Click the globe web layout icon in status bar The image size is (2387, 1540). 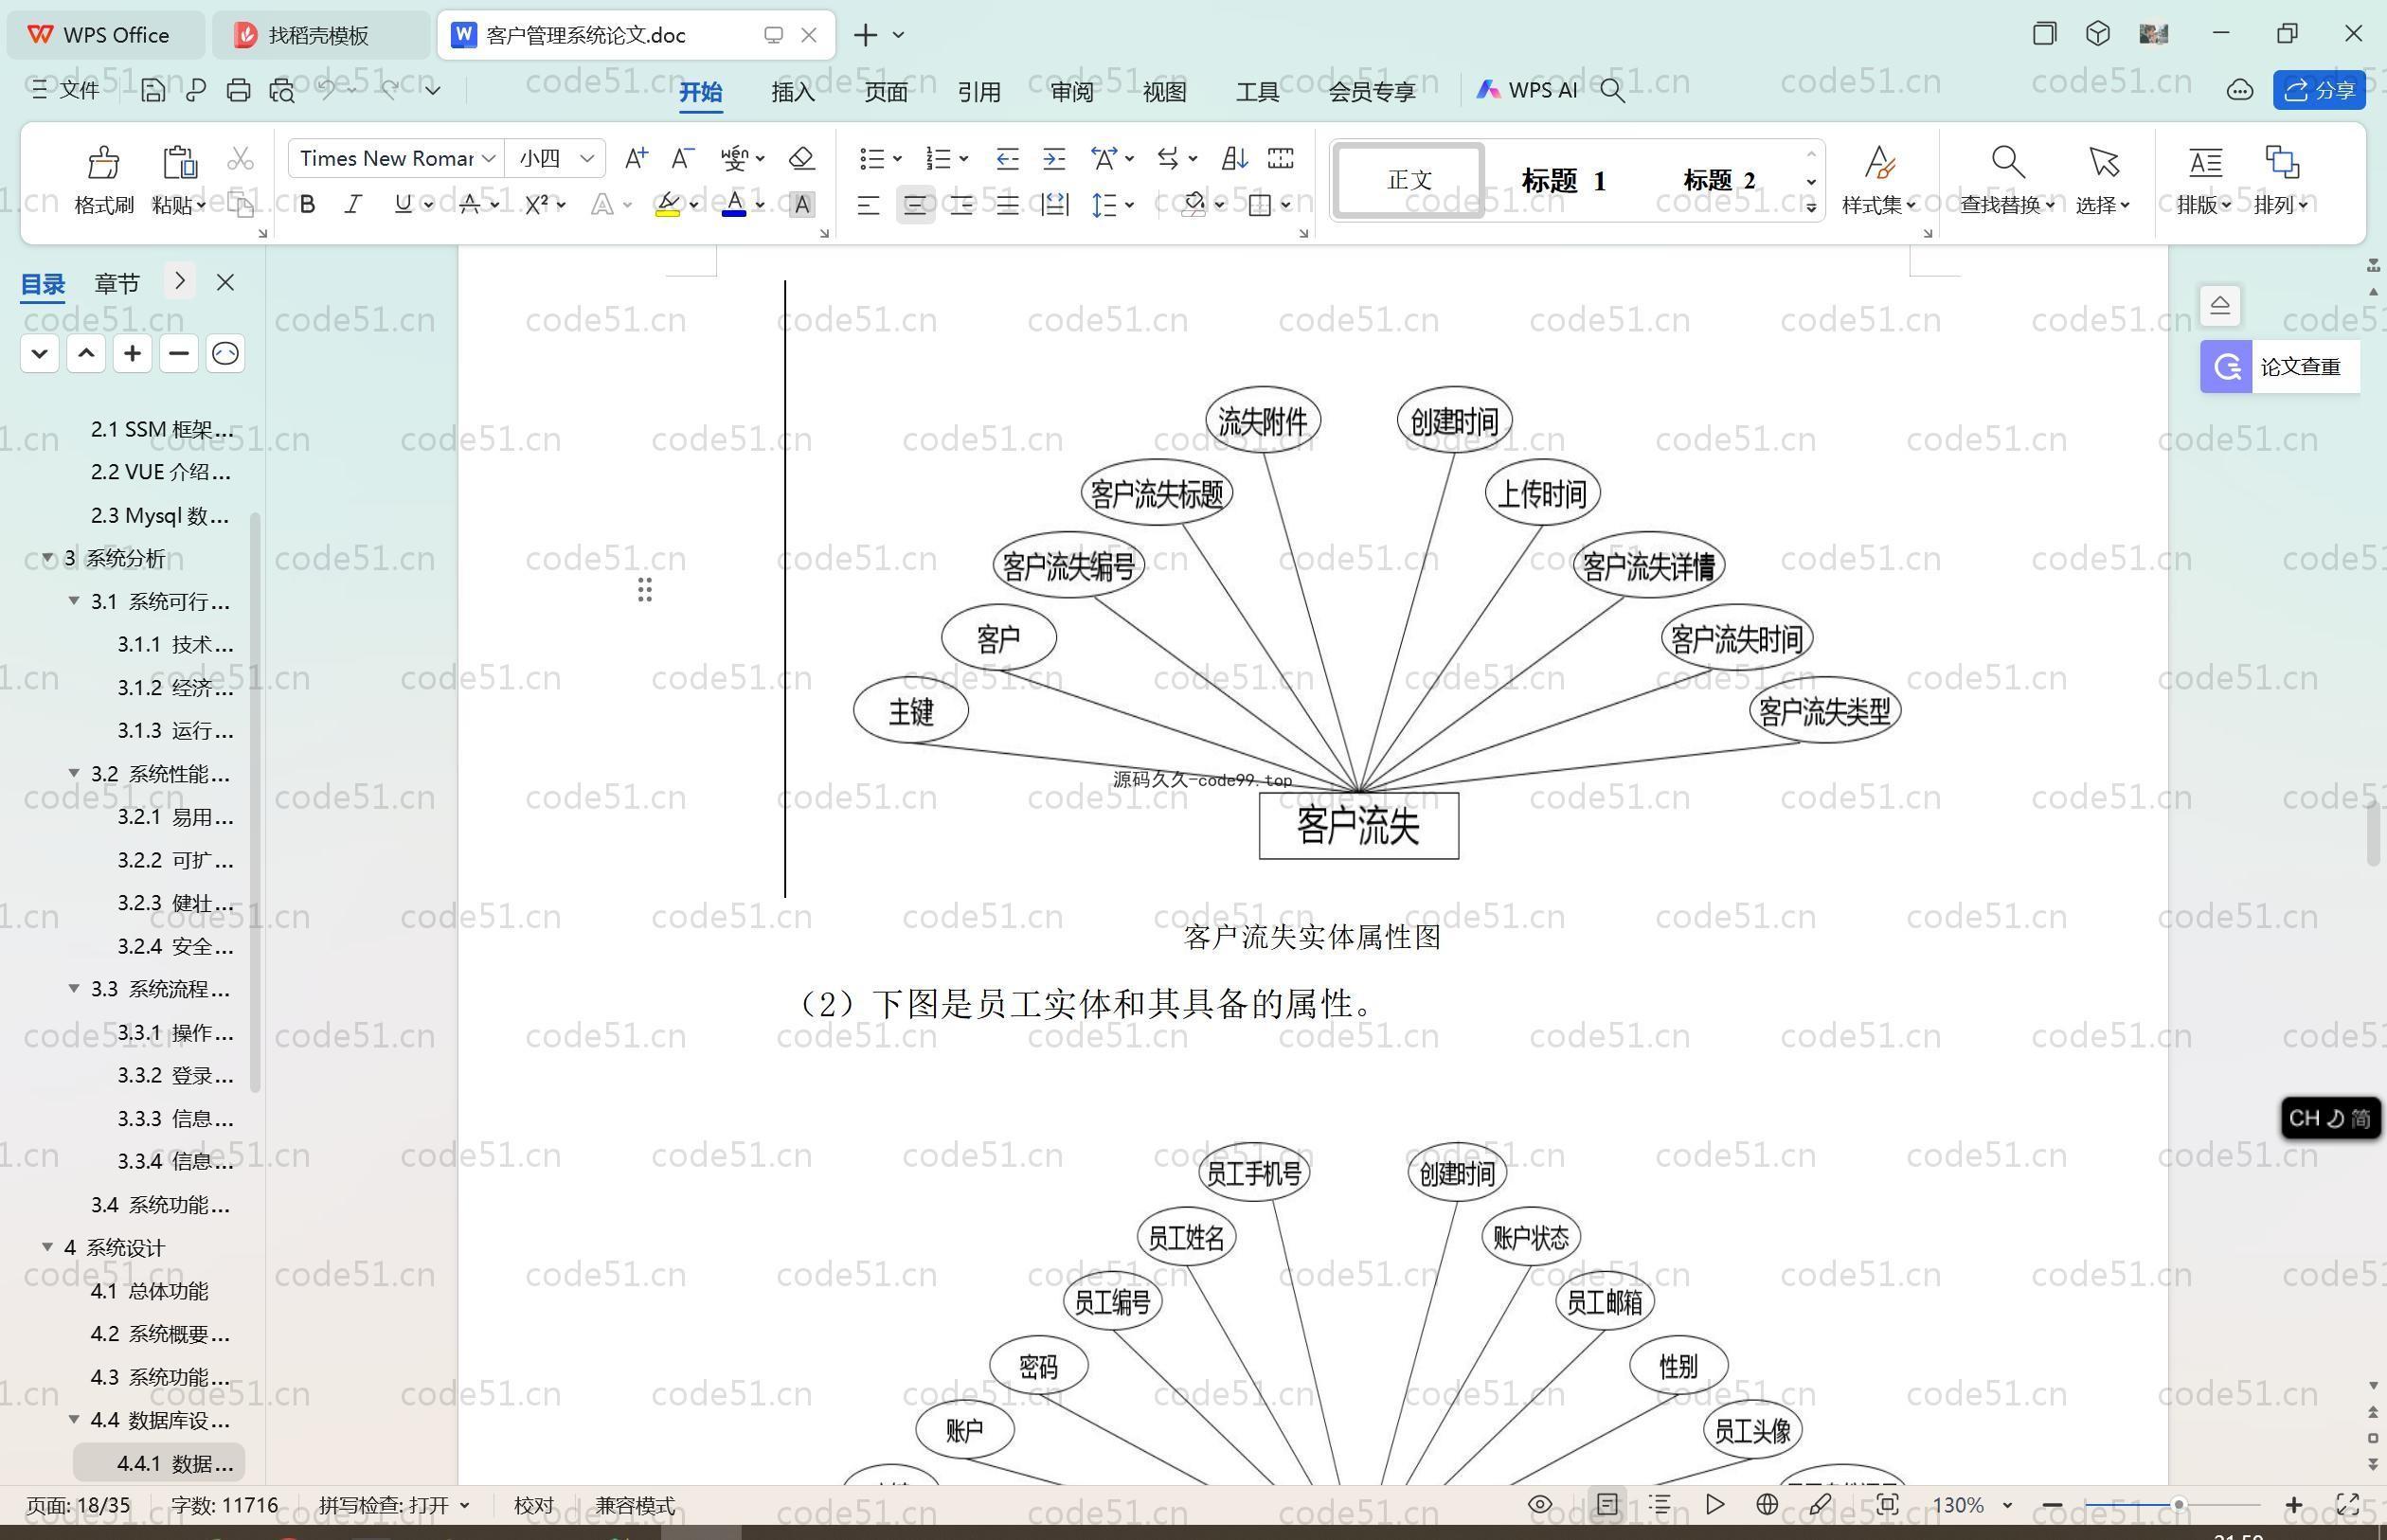[1767, 1504]
